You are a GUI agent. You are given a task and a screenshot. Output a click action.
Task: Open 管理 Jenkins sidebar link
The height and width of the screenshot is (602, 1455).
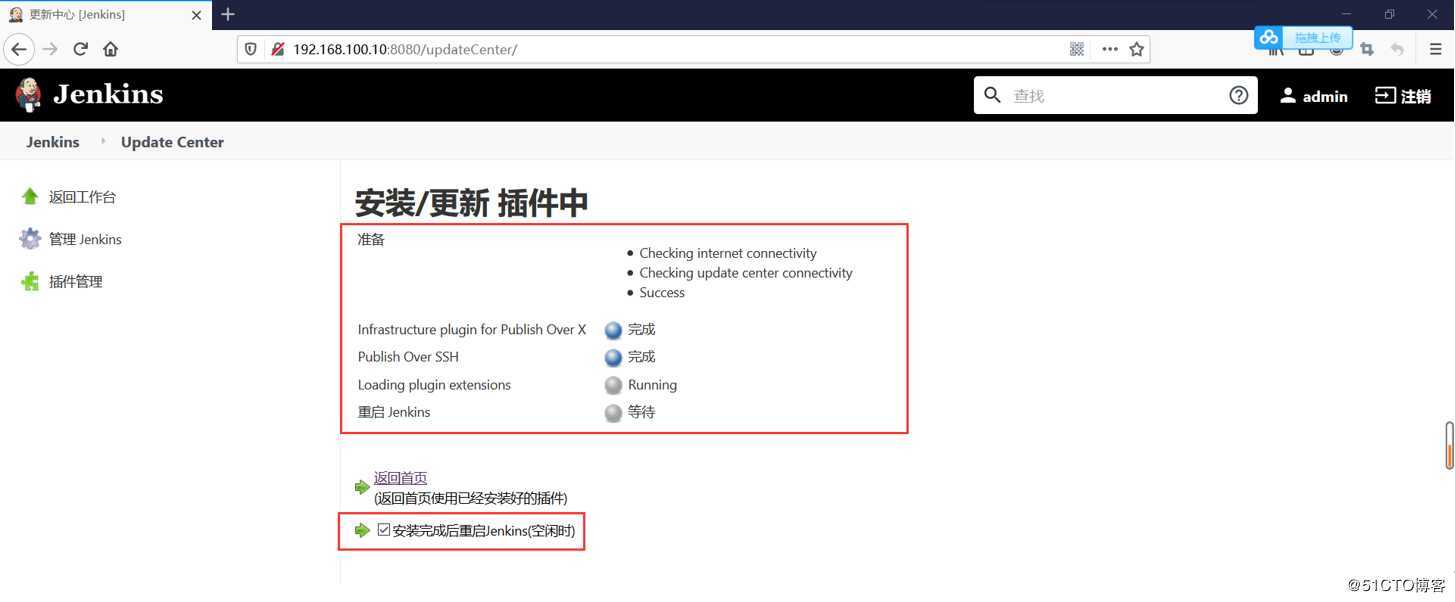[85, 239]
